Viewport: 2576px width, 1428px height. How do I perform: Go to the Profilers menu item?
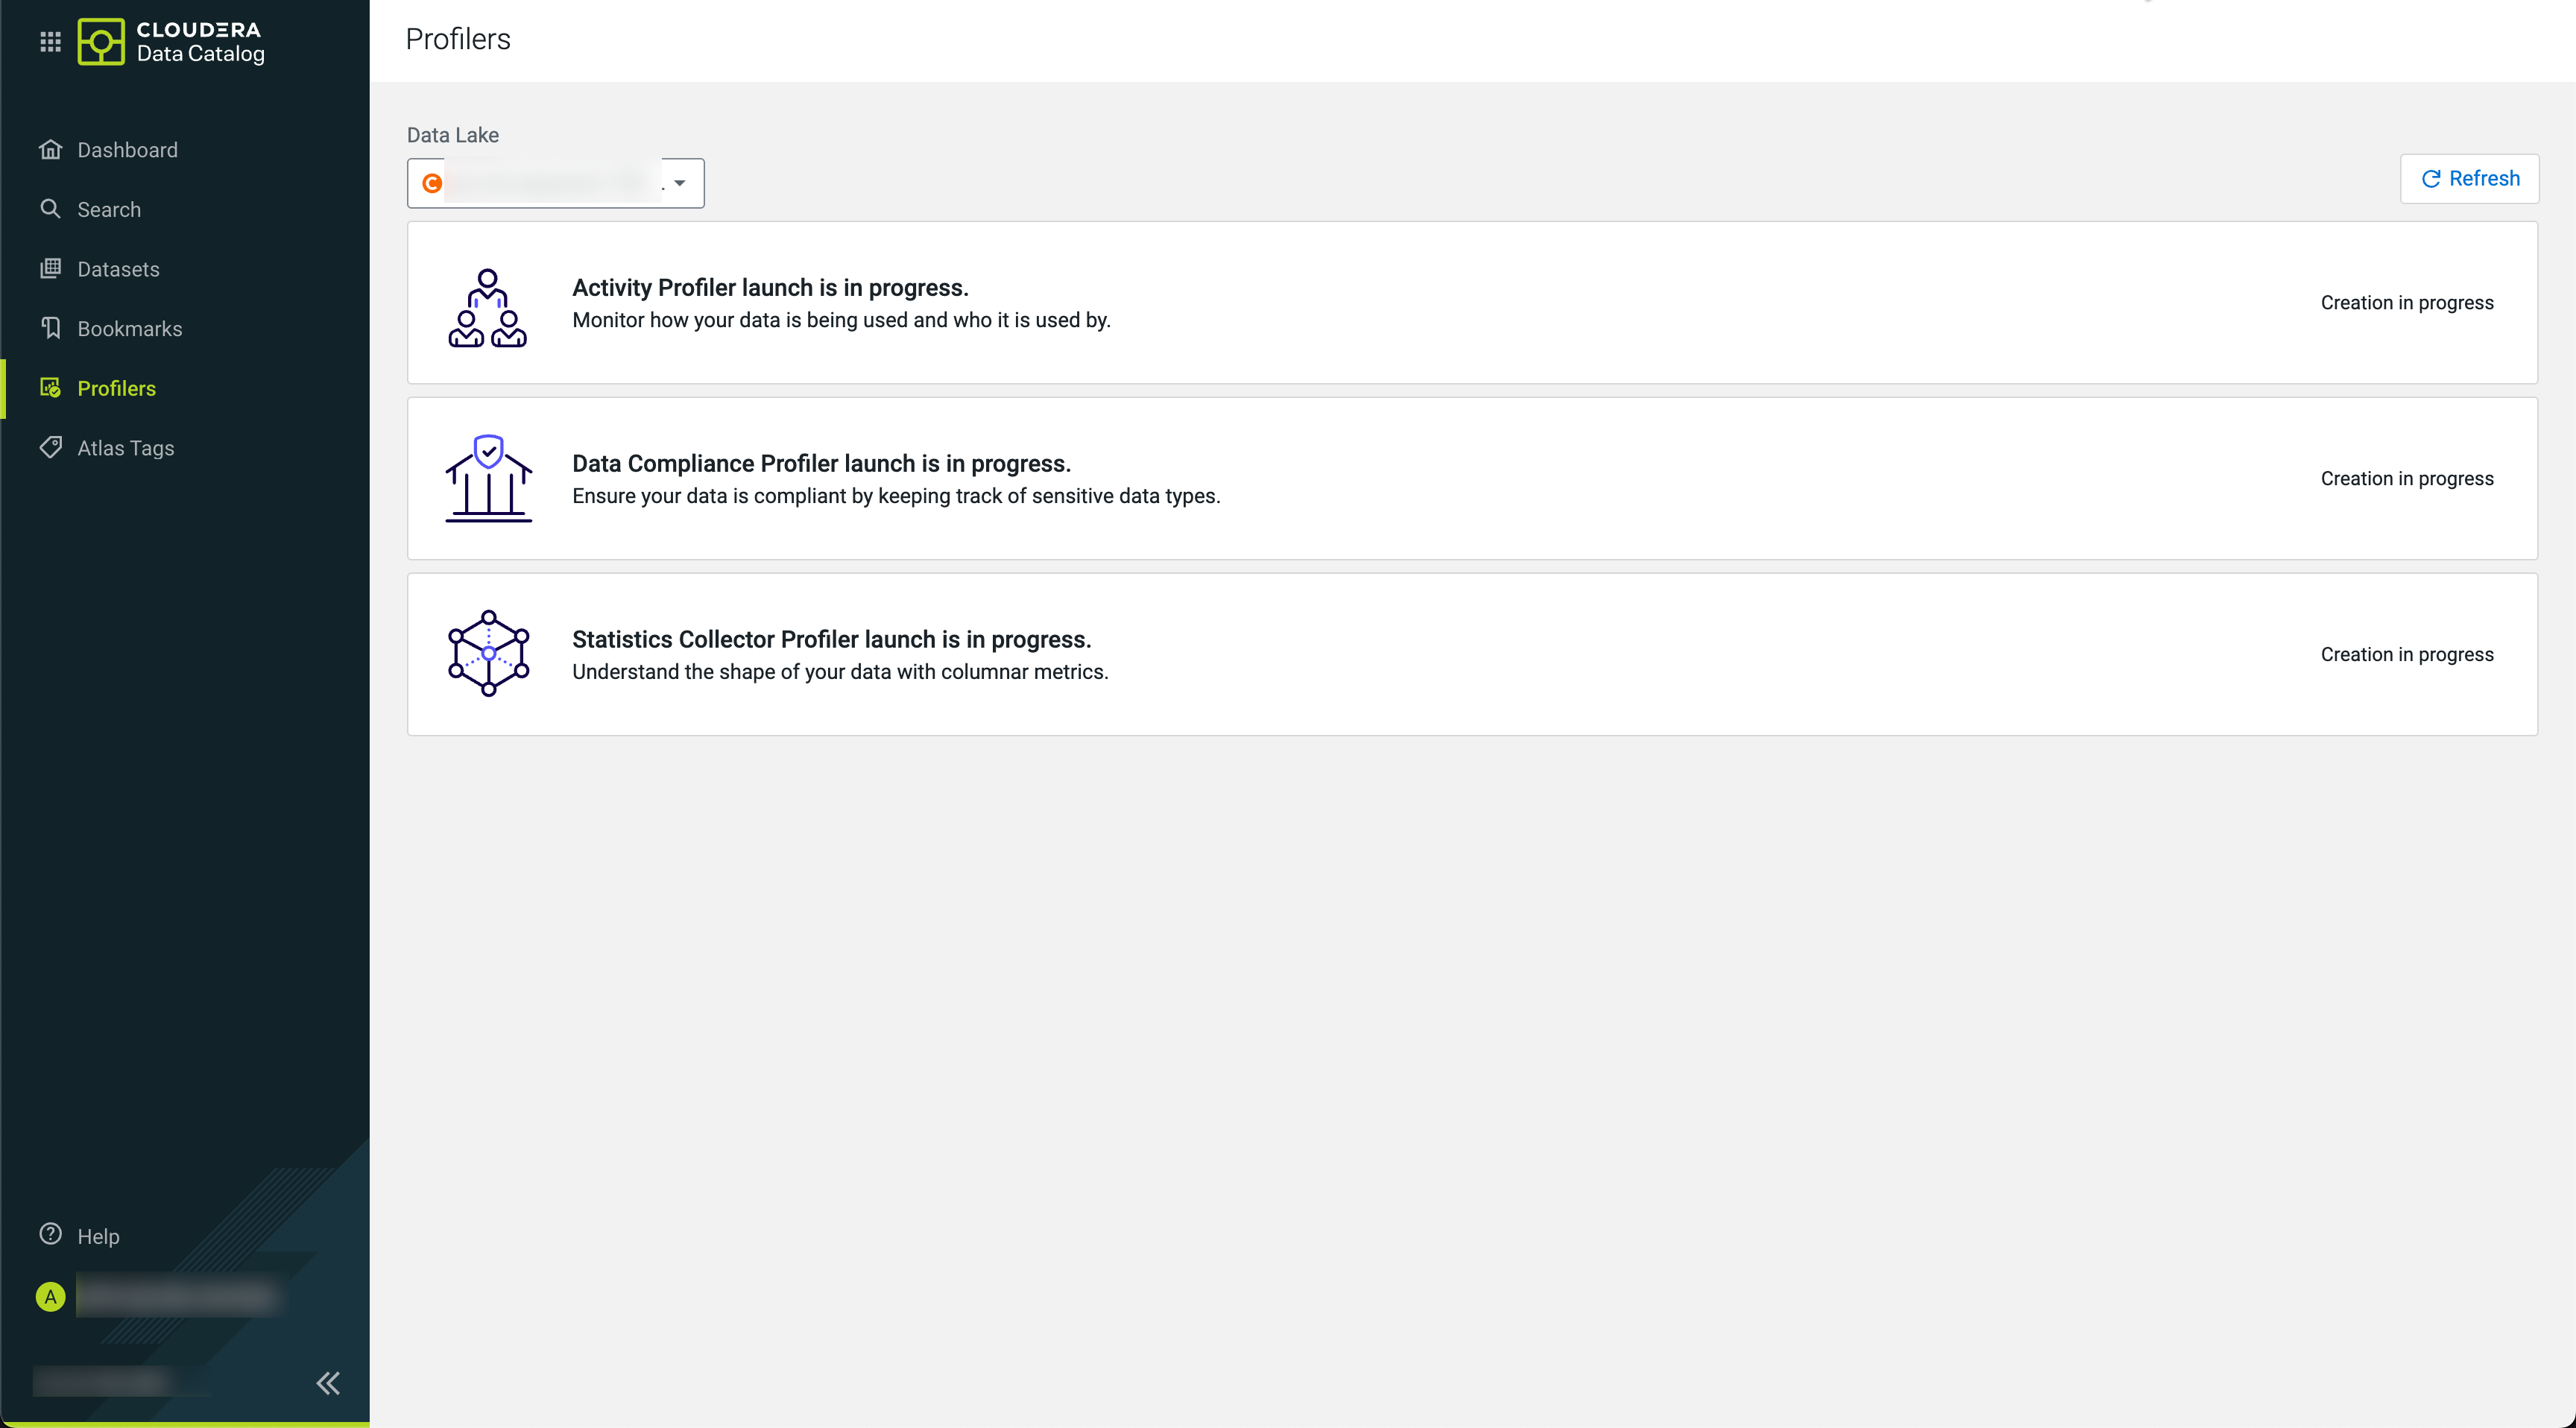click(x=116, y=388)
